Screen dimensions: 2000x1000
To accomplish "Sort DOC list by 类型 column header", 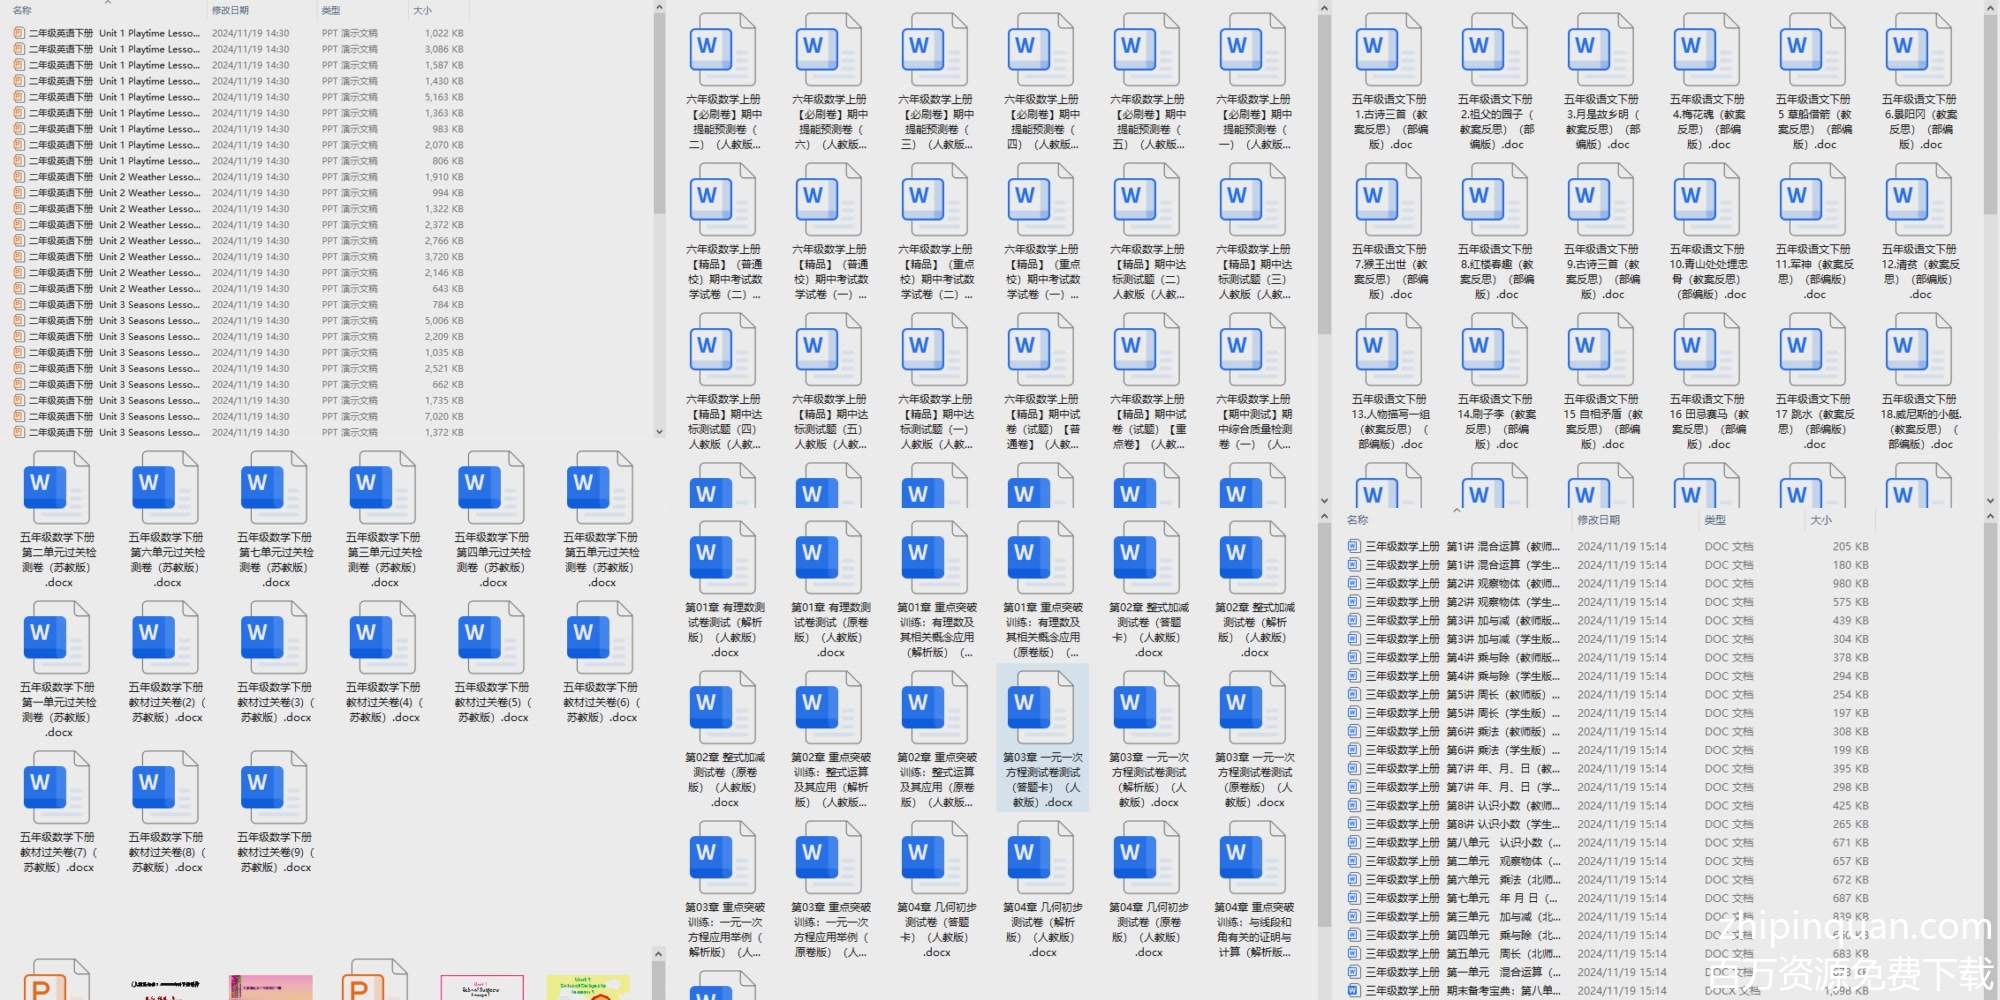I will pos(1715,520).
